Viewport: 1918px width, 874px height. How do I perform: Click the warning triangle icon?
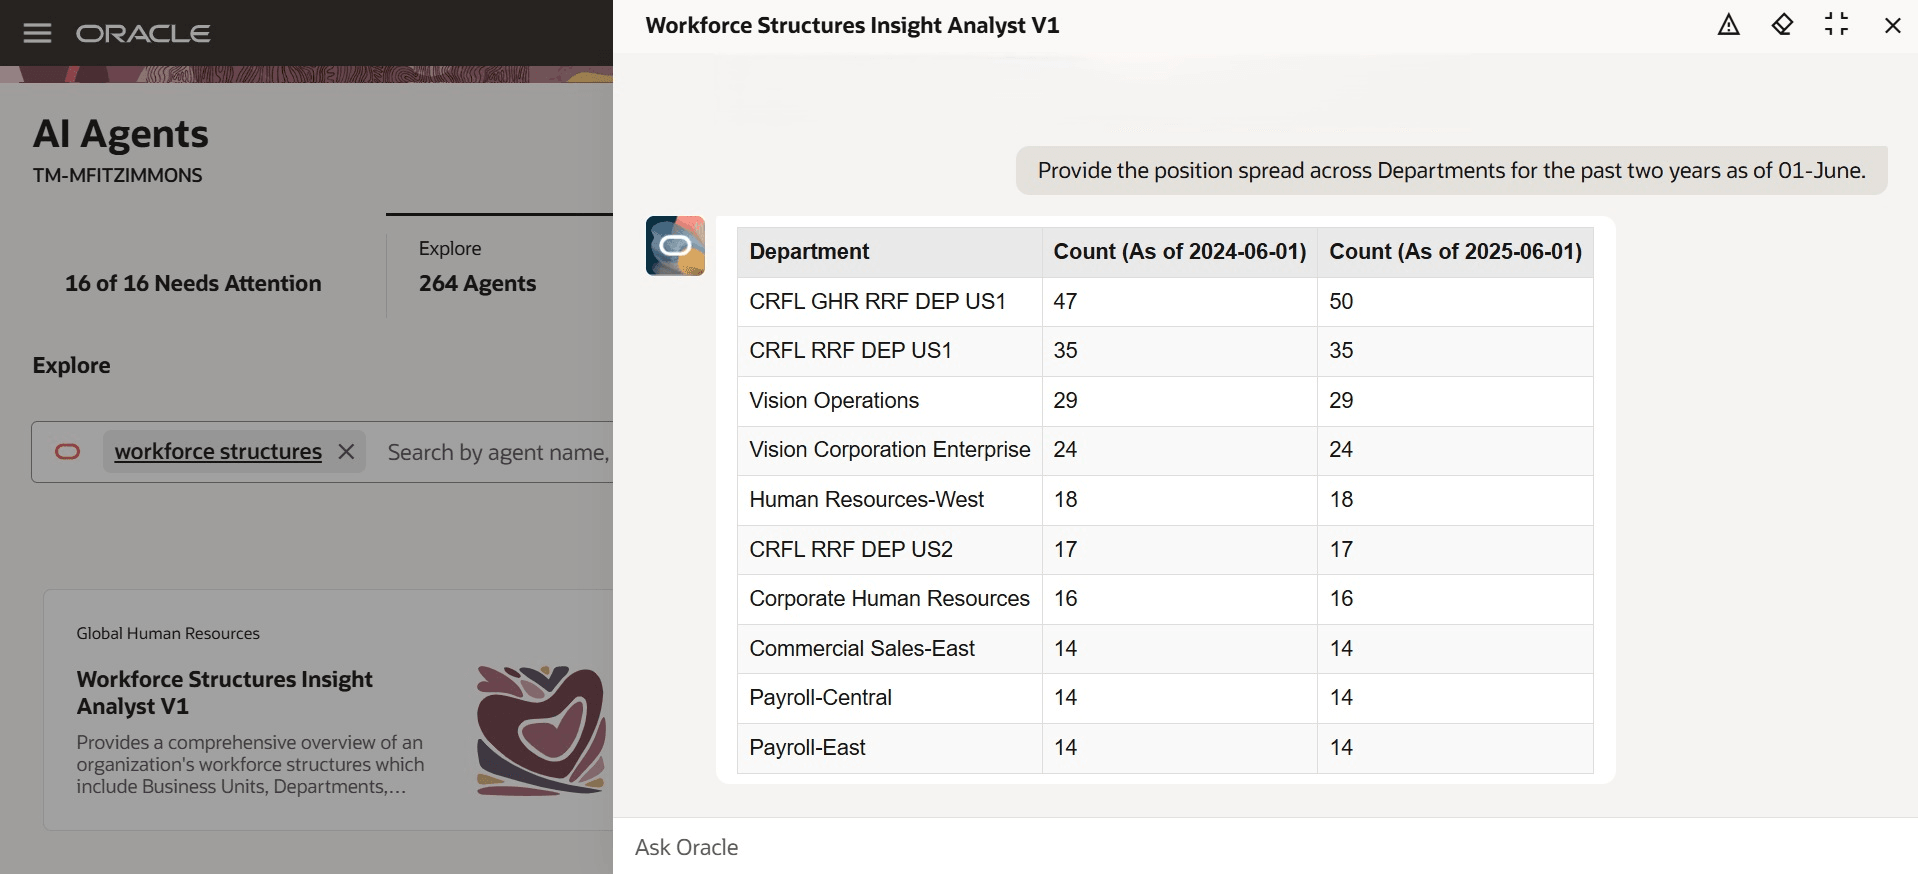1728,26
